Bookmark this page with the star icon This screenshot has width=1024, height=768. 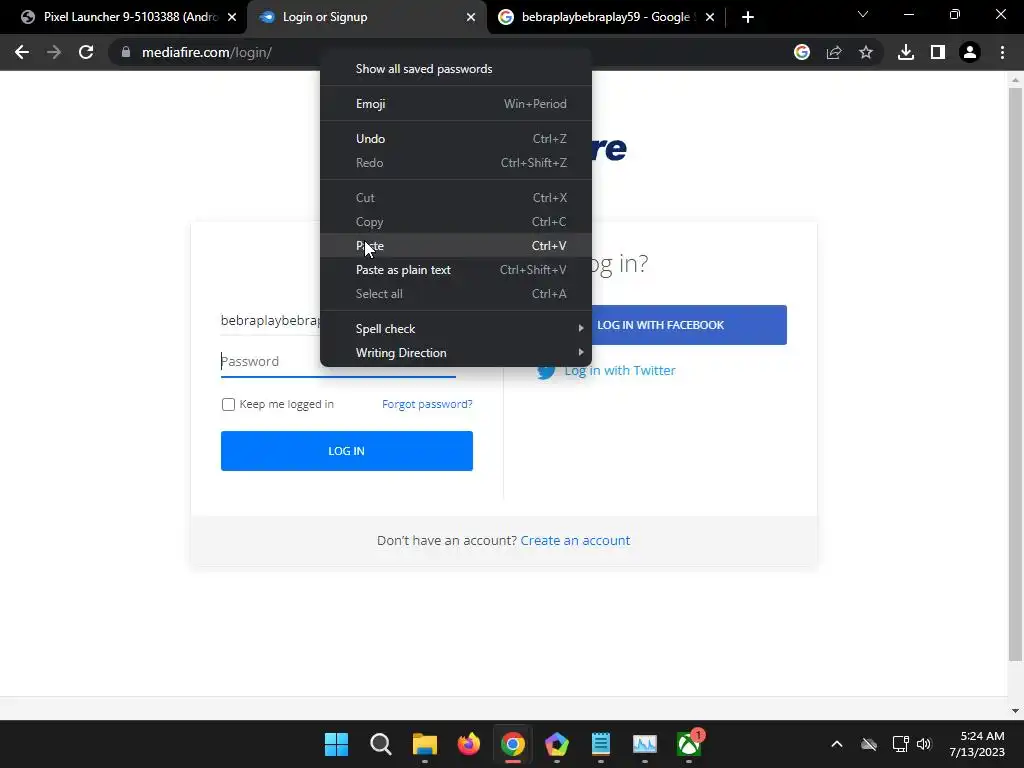866,52
